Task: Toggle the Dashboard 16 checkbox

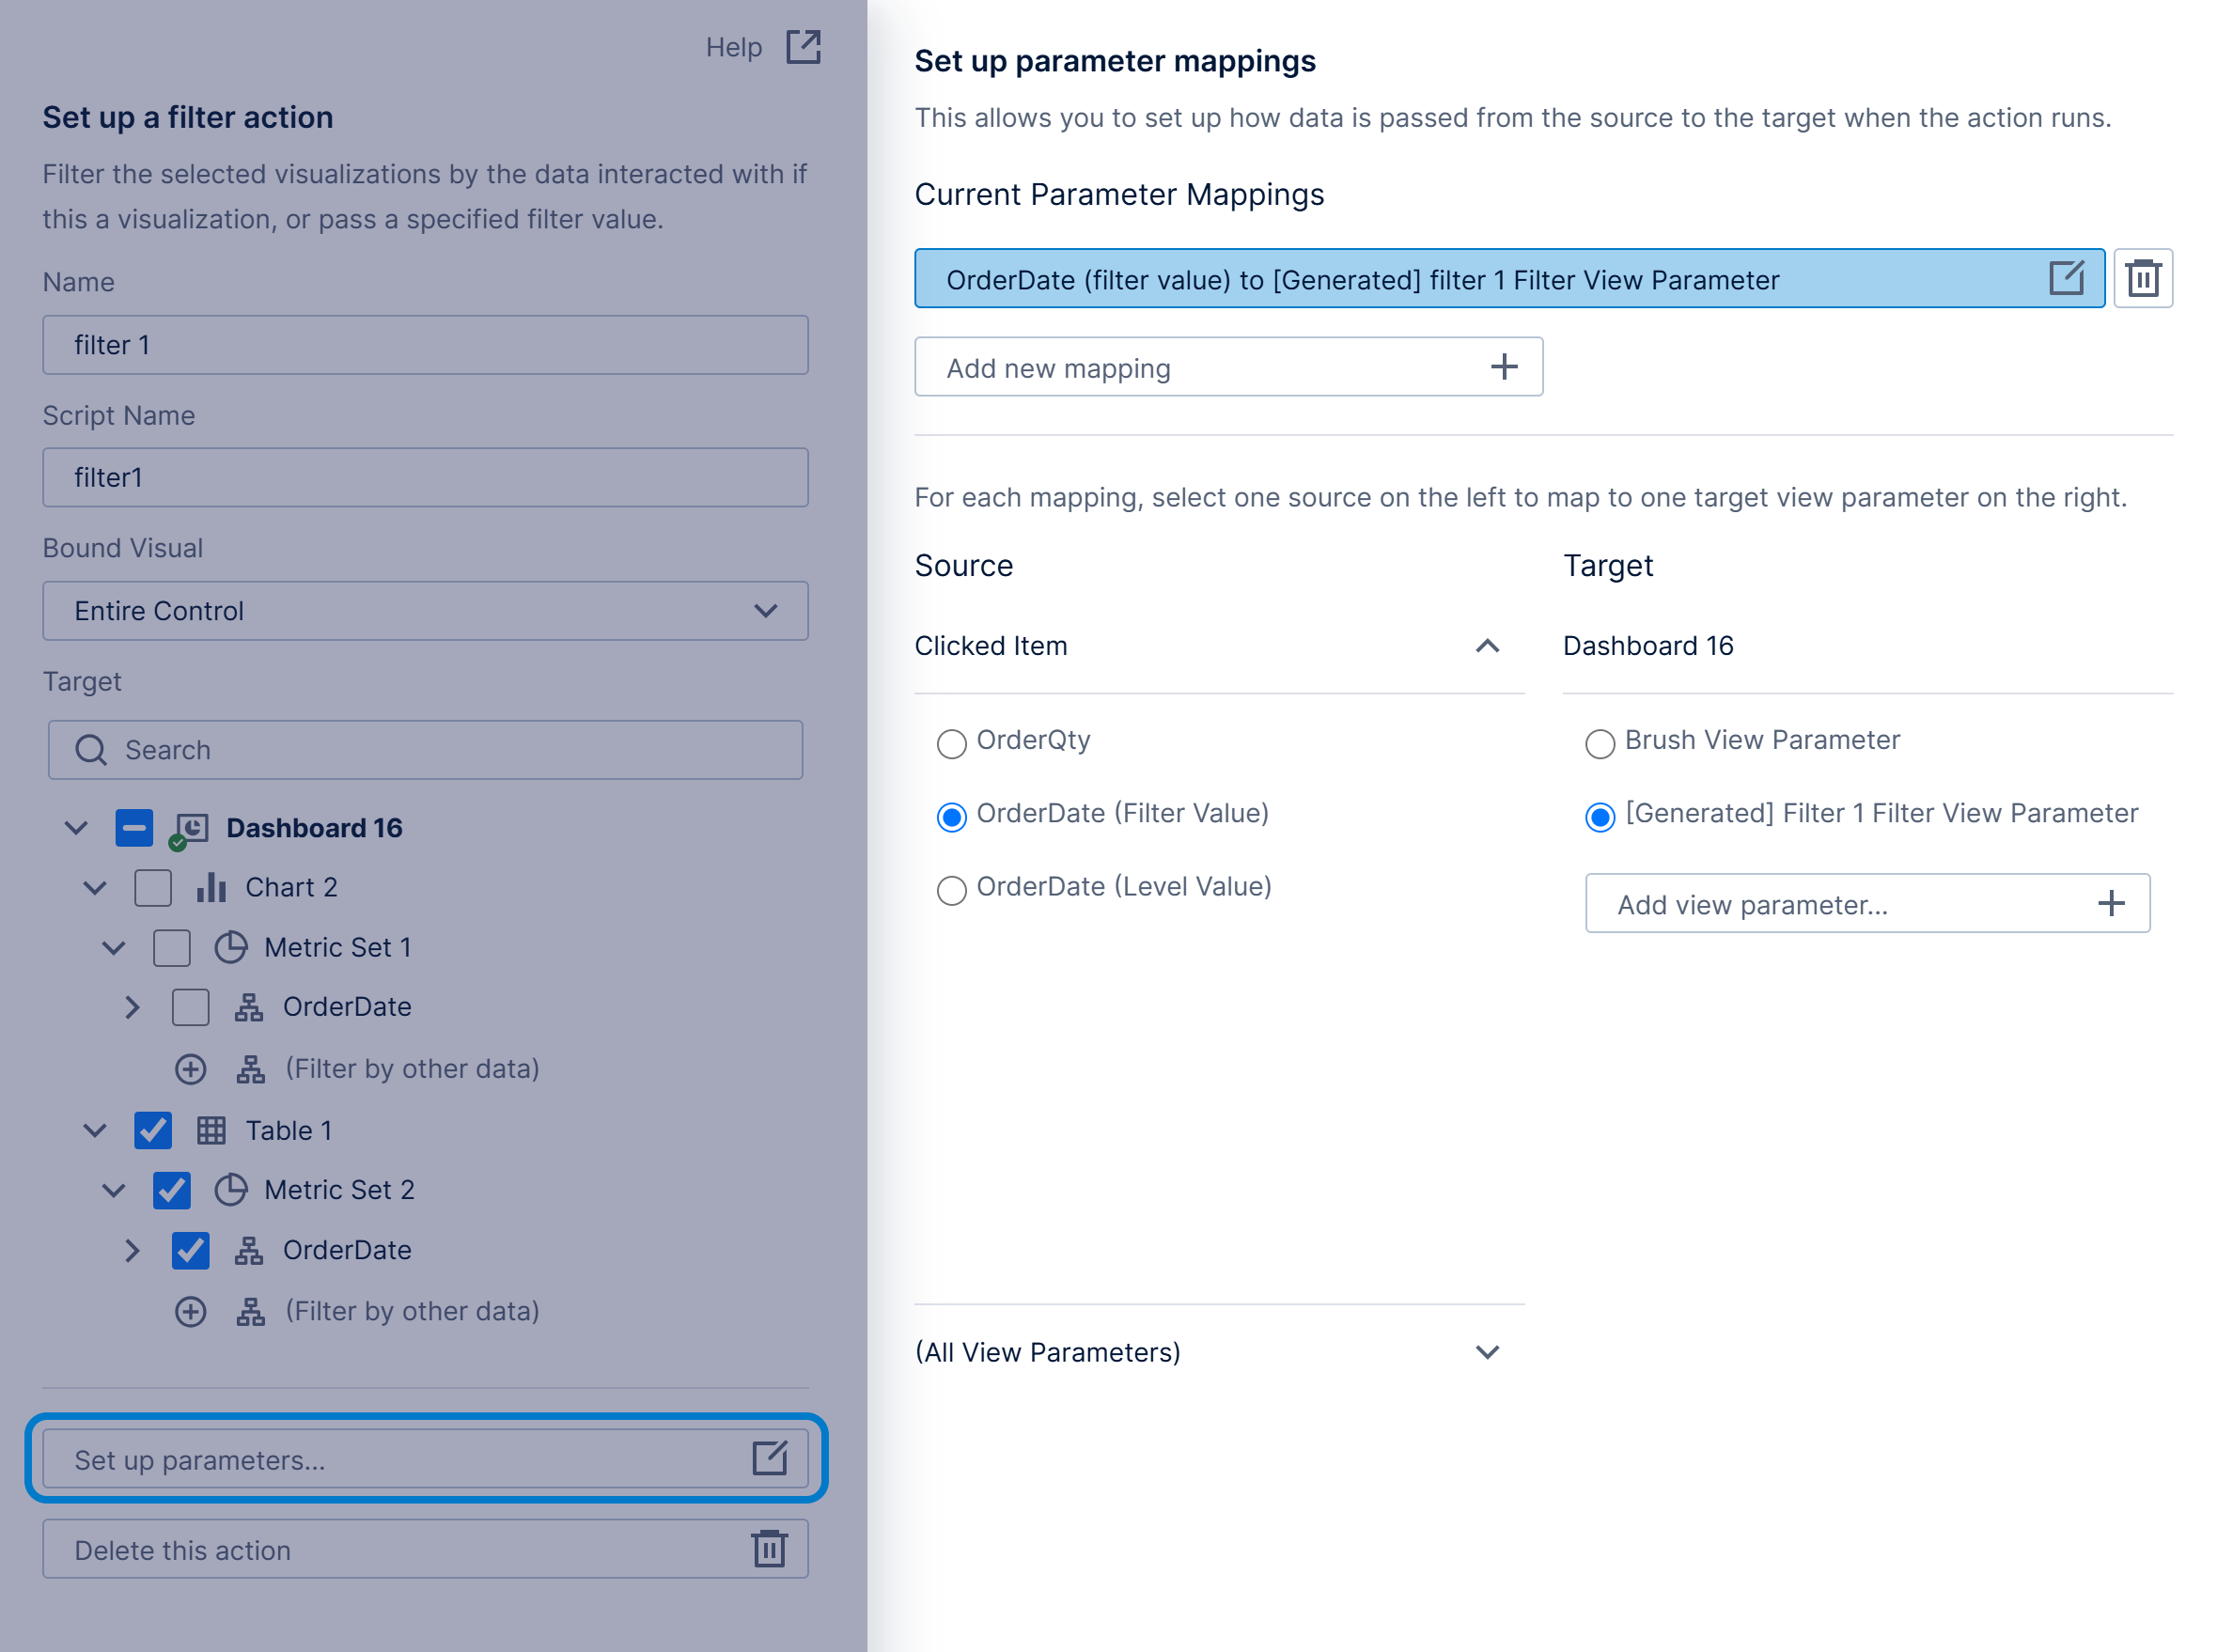Action: (134, 828)
